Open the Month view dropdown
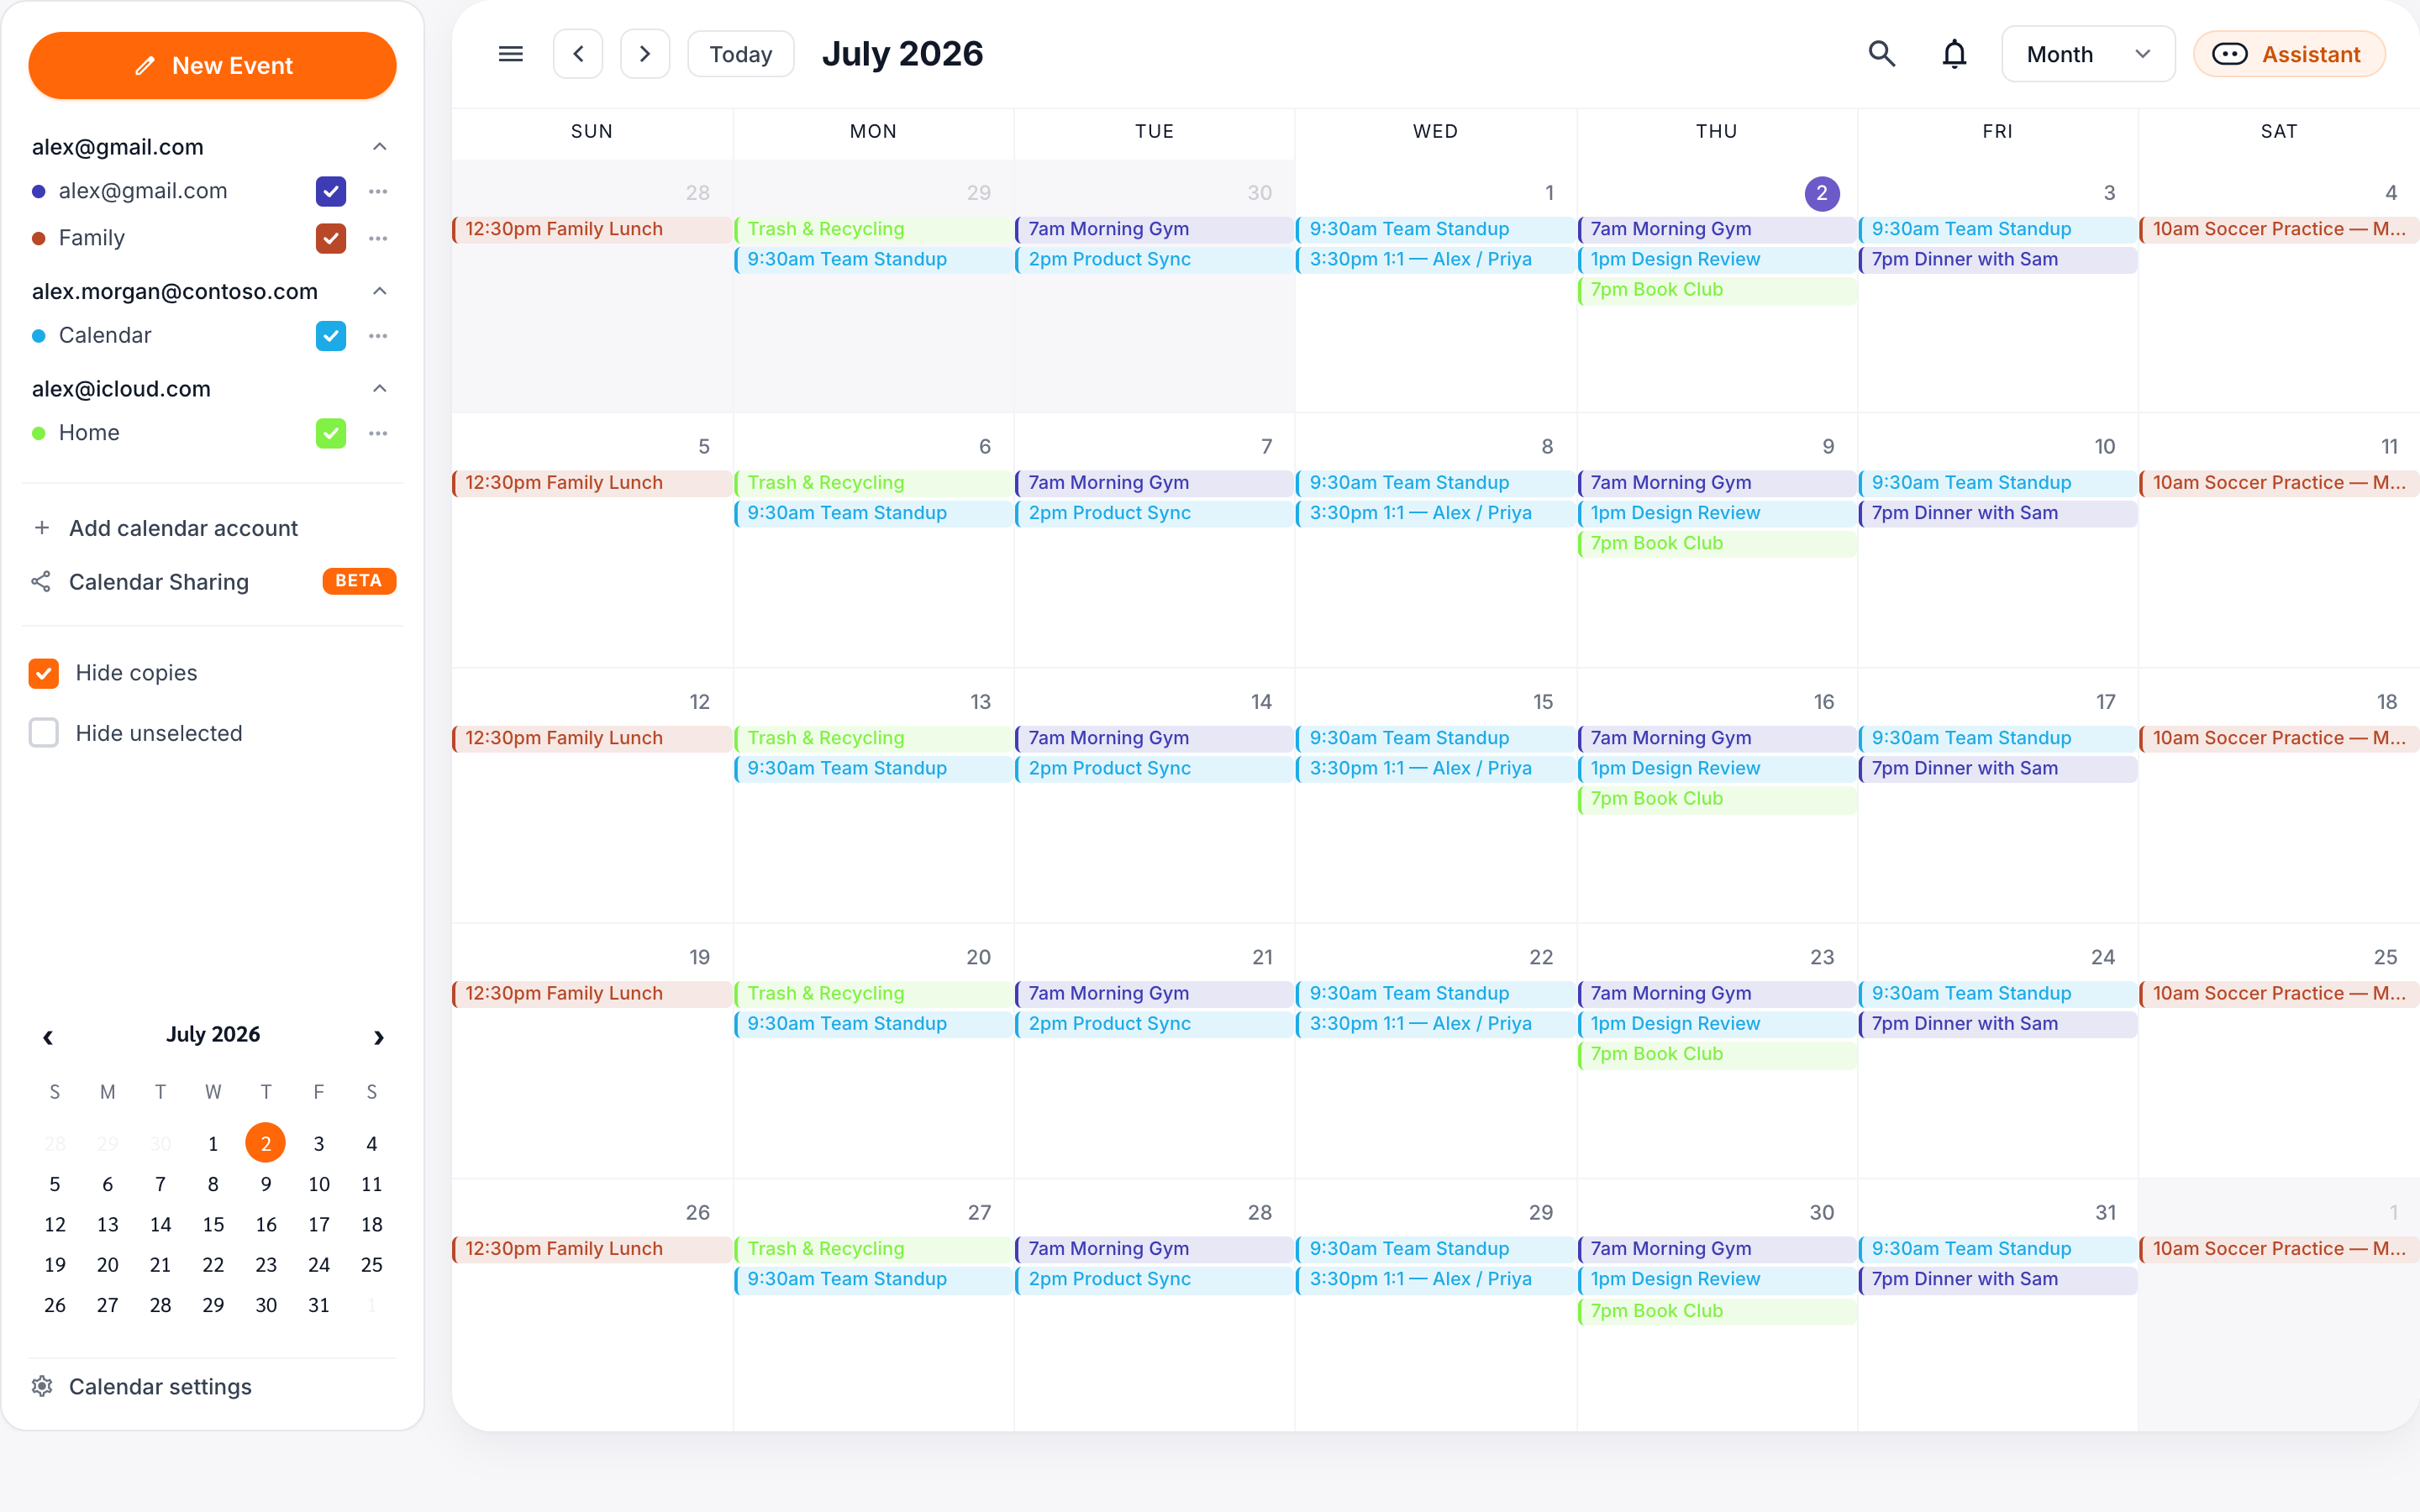The image size is (2420, 1512). coord(2088,54)
